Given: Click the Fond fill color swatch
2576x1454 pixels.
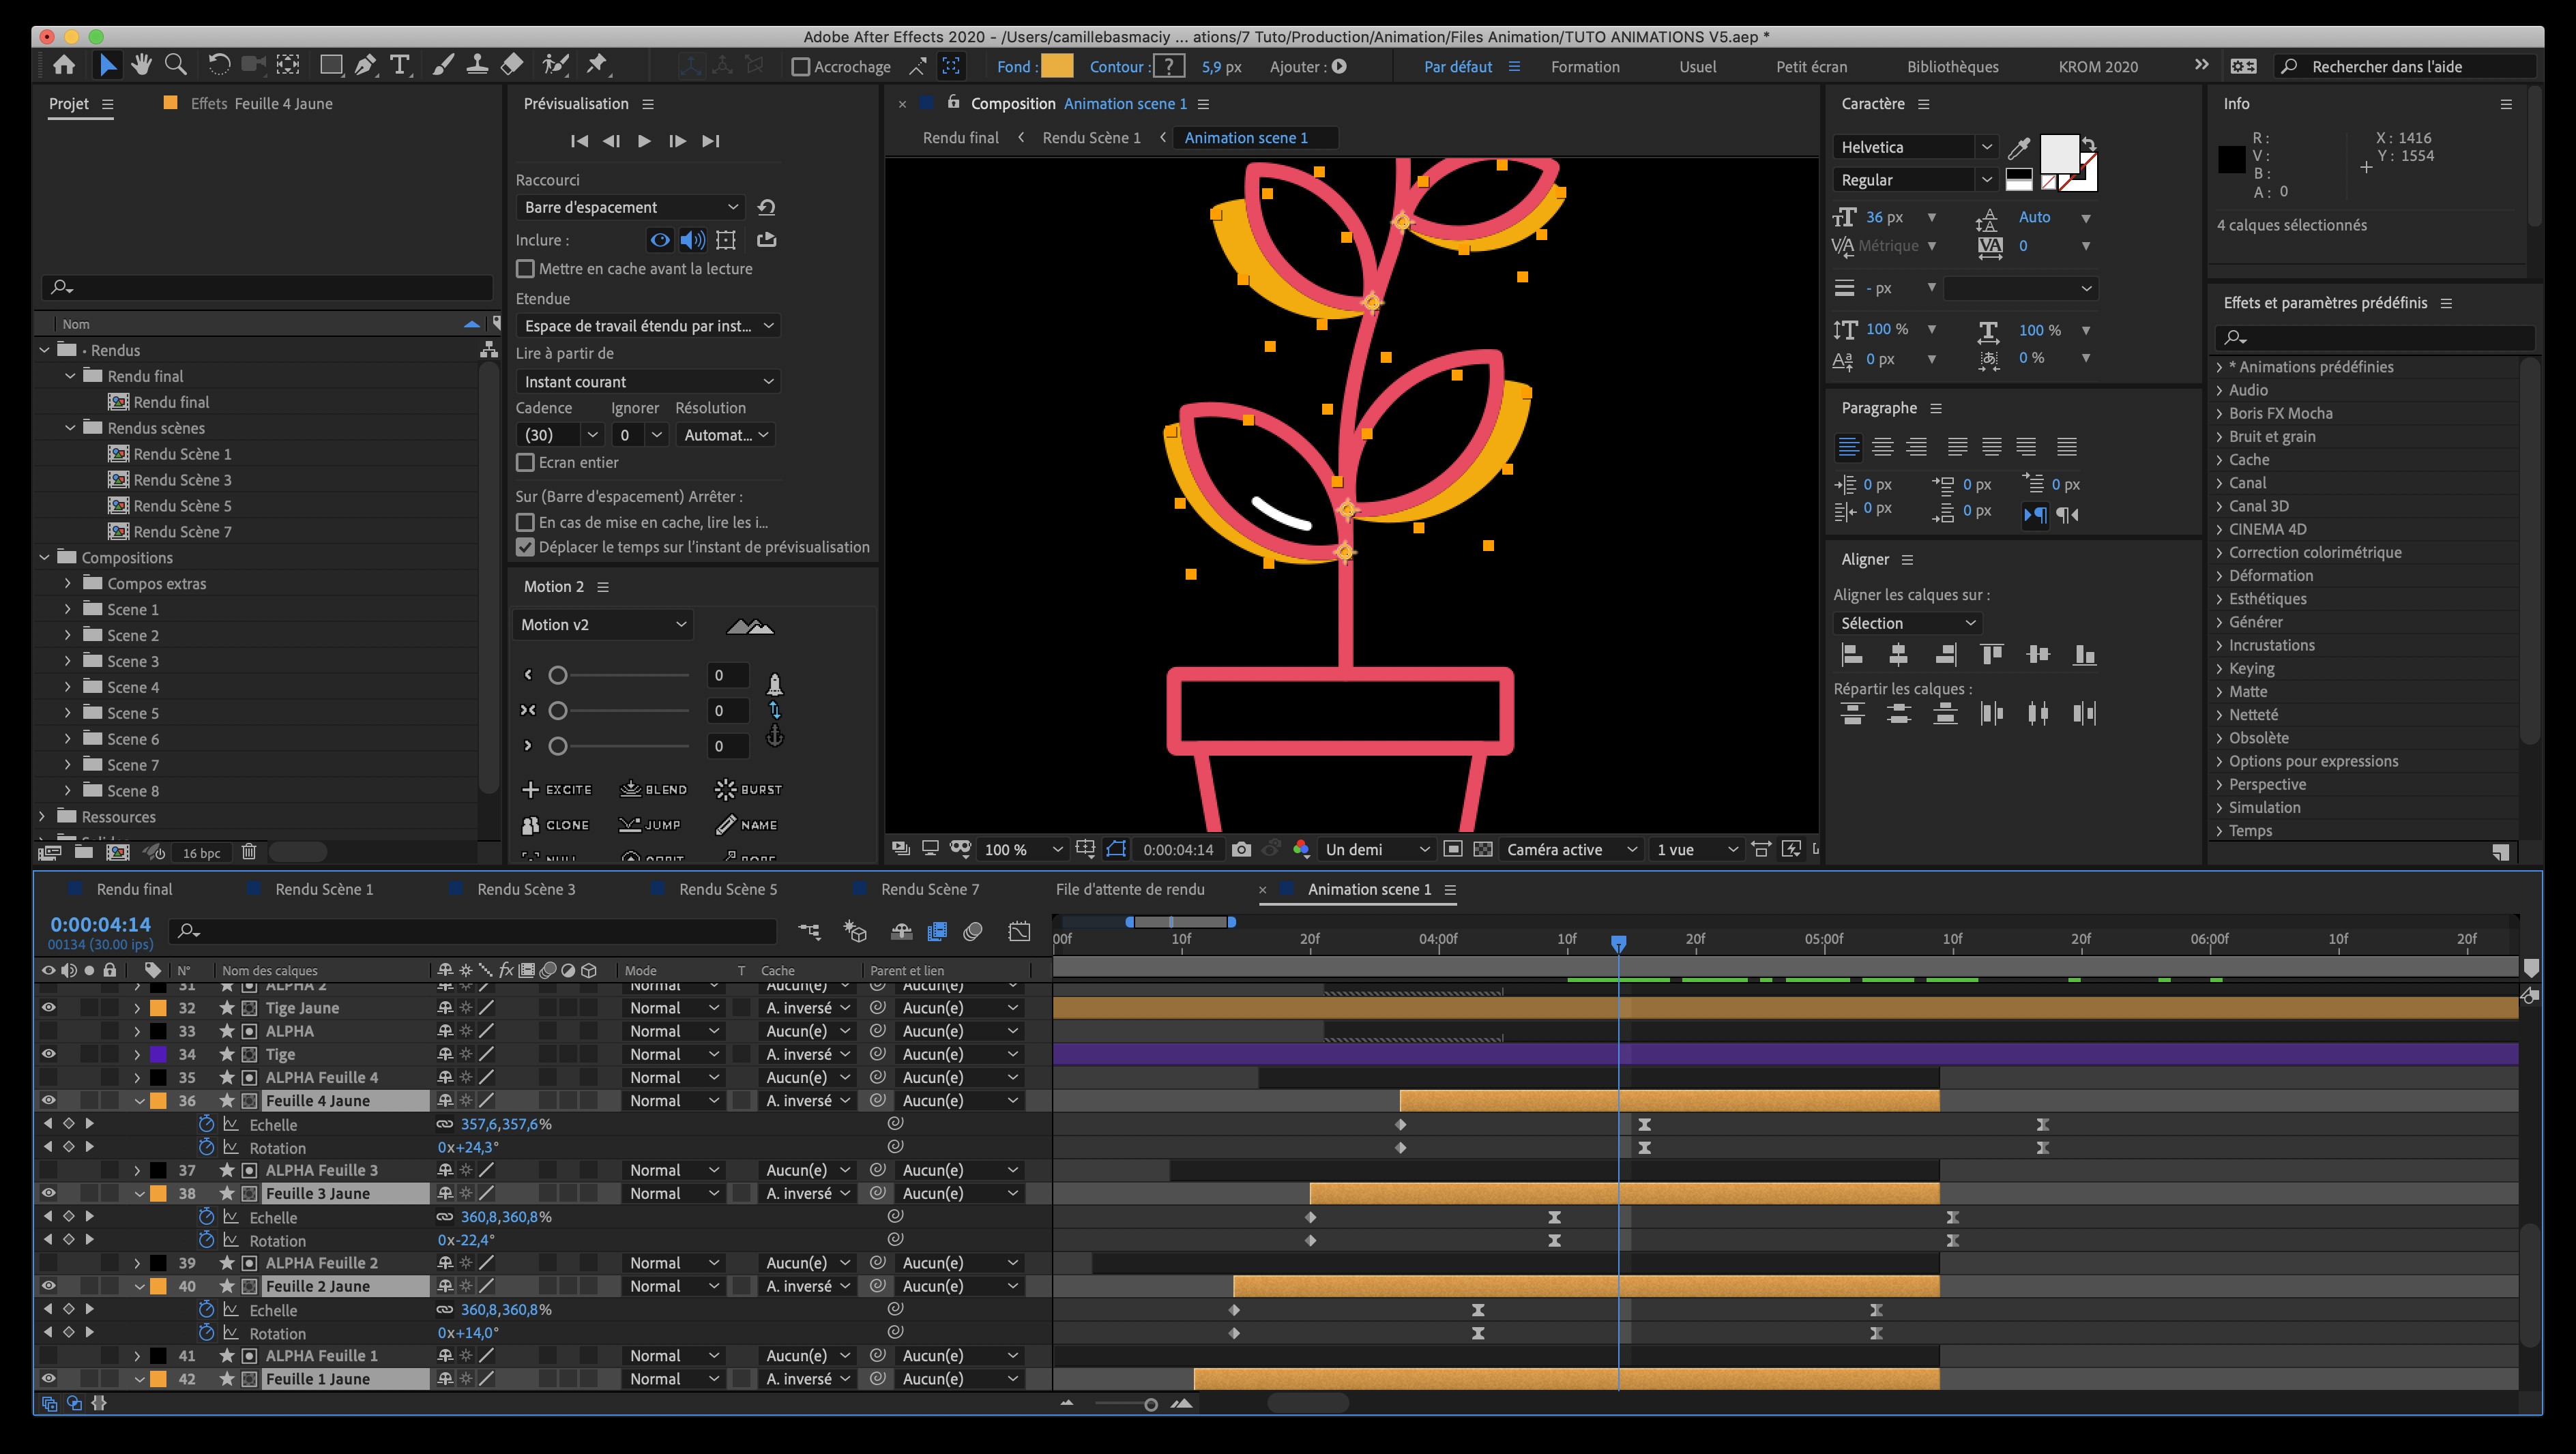Looking at the screenshot, I should pyautogui.click(x=1057, y=67).
